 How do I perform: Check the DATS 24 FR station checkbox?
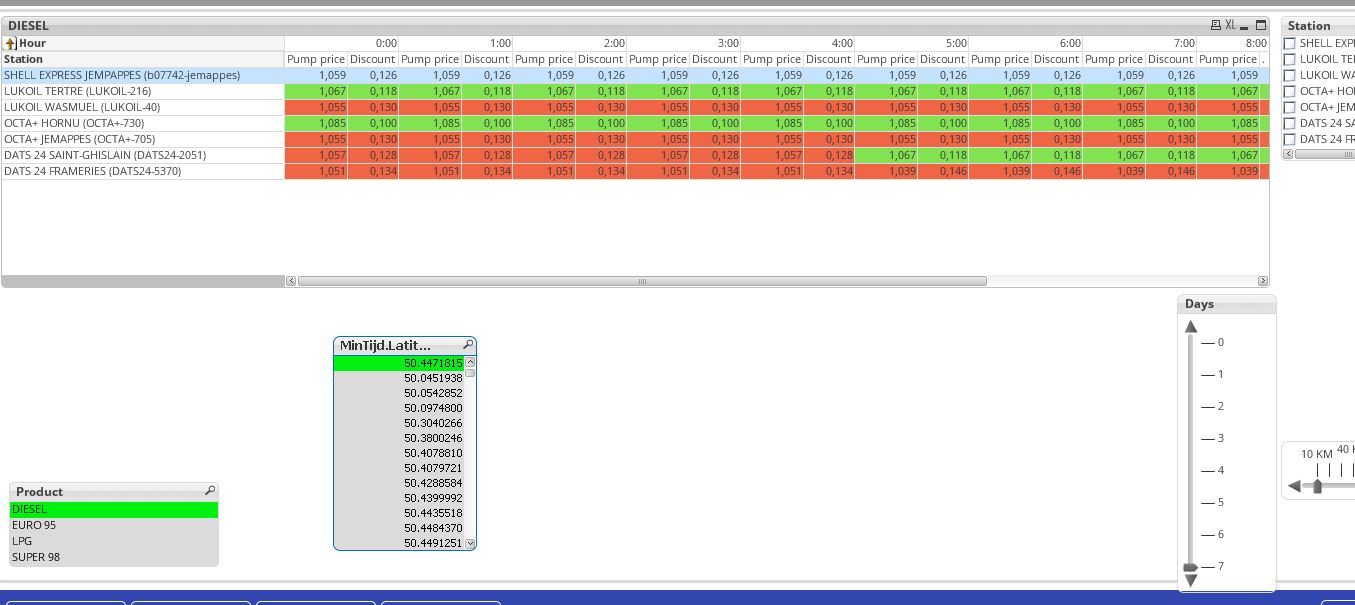click(1290, 139)
